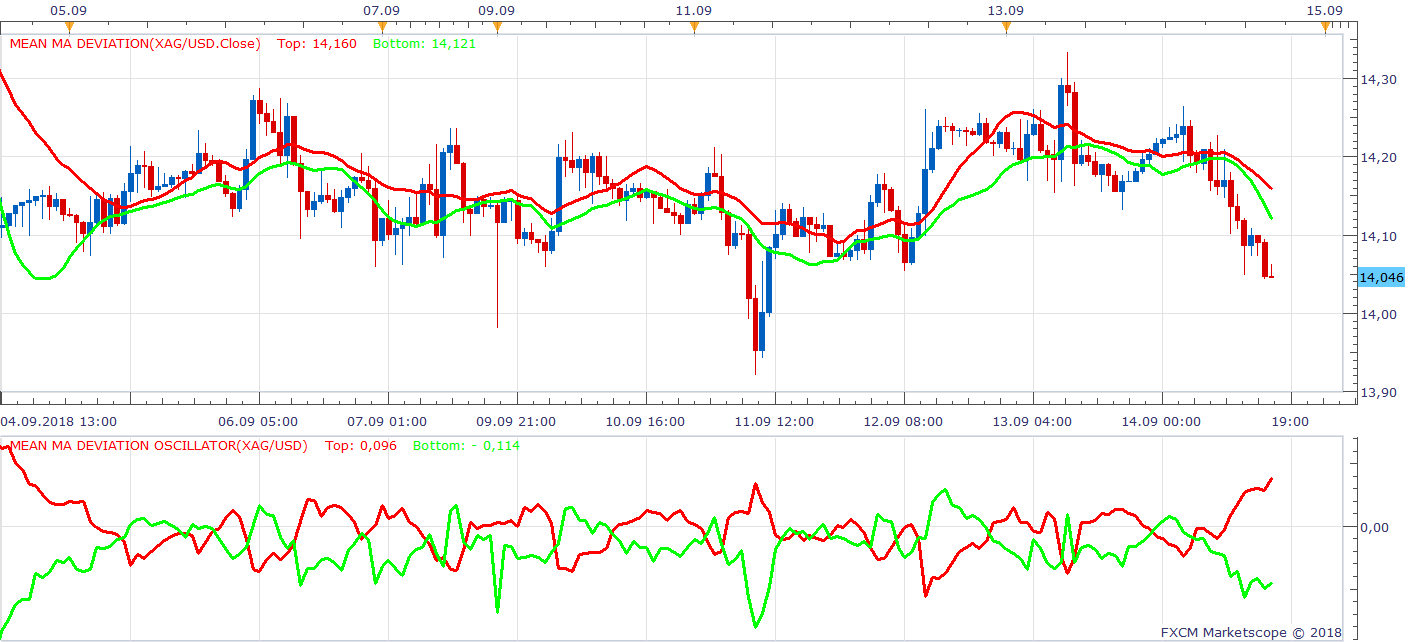Image resolution: width=1423 pixels, height=642 pixels.
Task: Click the orange day marker under 11.09
Action: coord(693,27)
